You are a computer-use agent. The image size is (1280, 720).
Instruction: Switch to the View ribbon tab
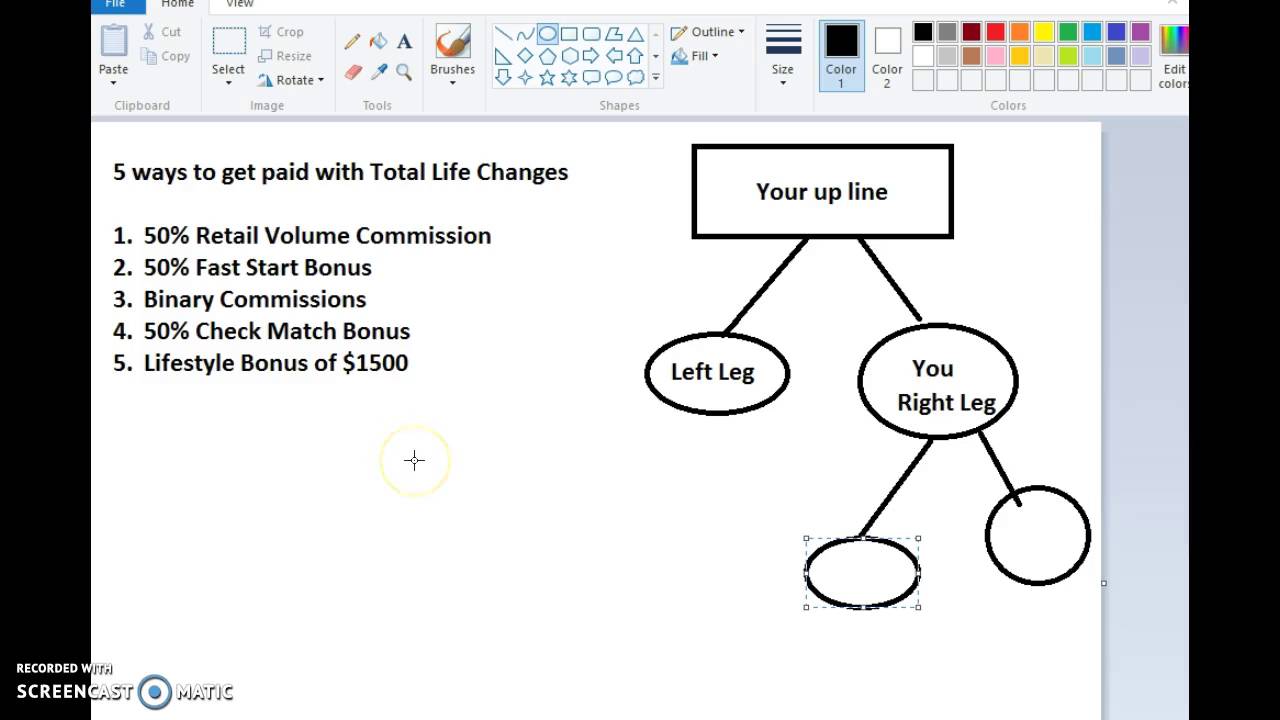tap(240, 4)
